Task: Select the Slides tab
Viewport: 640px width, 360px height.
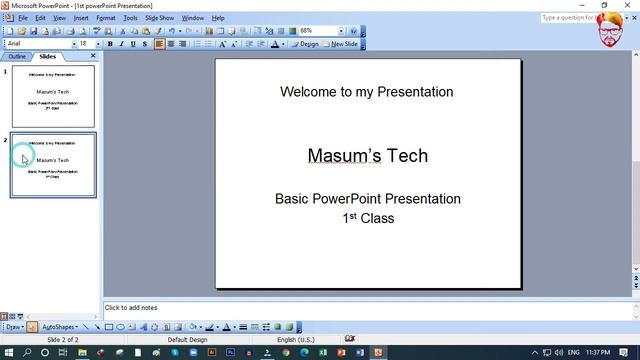Action: pyautogui.click(x=47, y=56)
